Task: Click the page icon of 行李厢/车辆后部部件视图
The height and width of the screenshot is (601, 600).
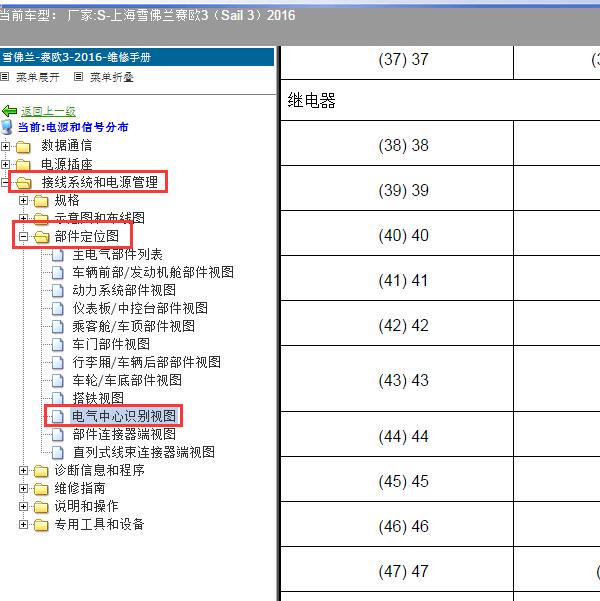Action: click(x=58, y=363)
